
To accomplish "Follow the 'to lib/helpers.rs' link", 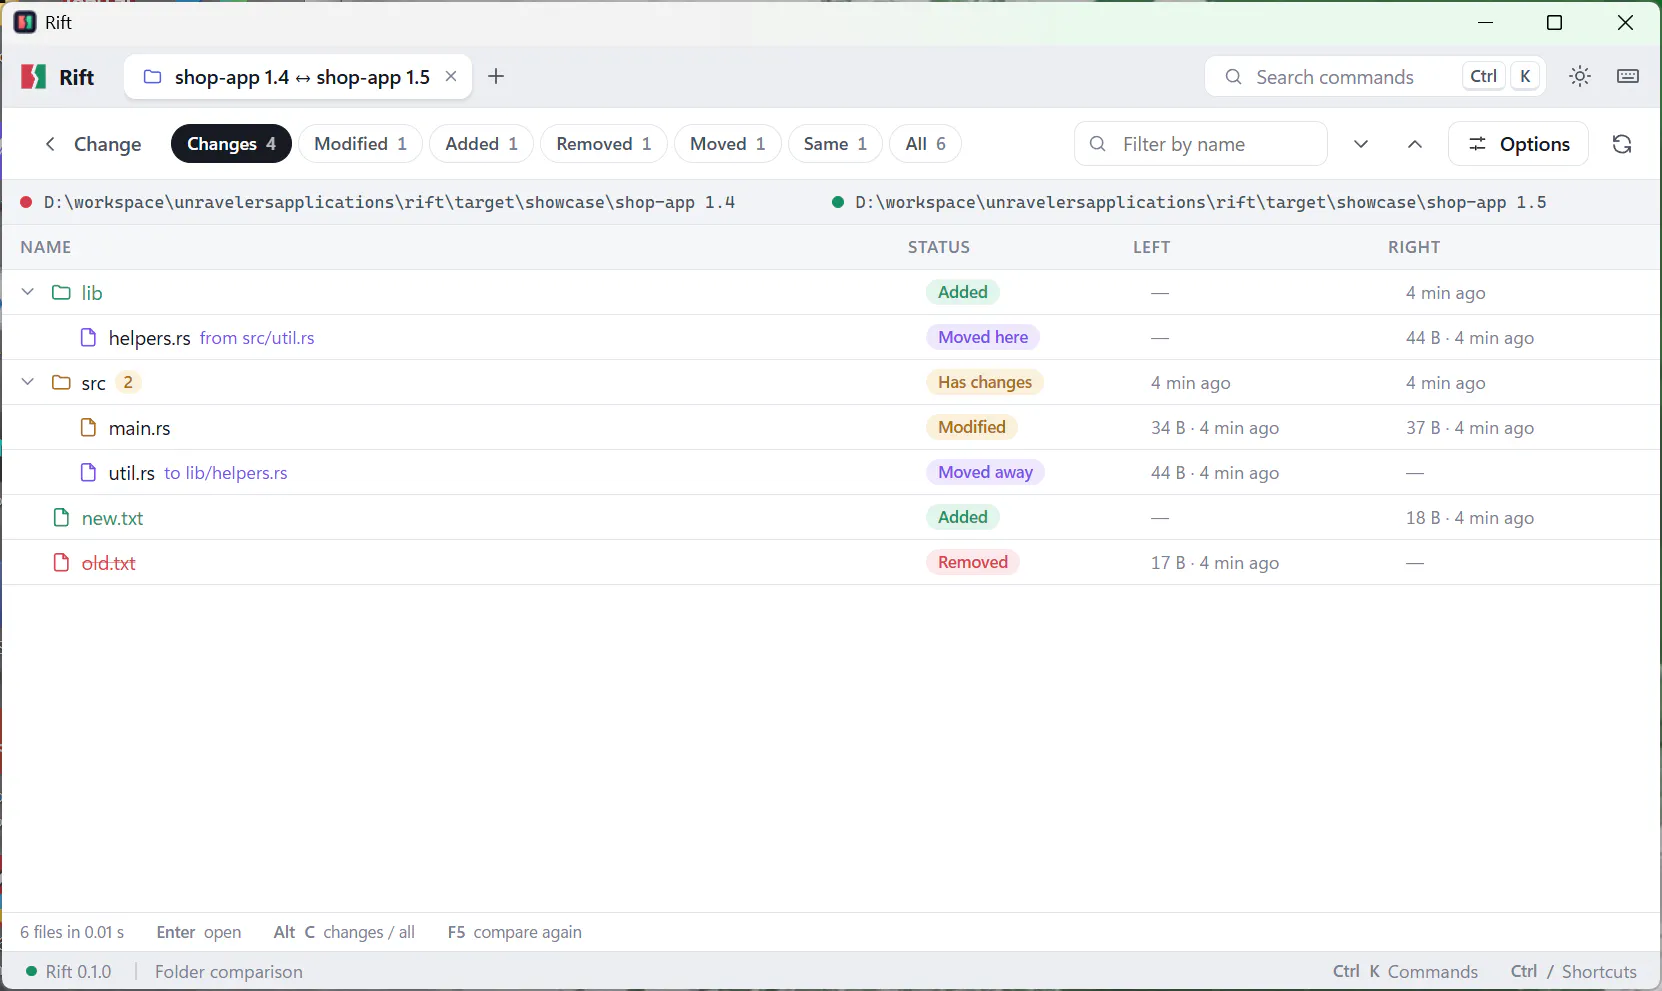I will pos(226,473).
